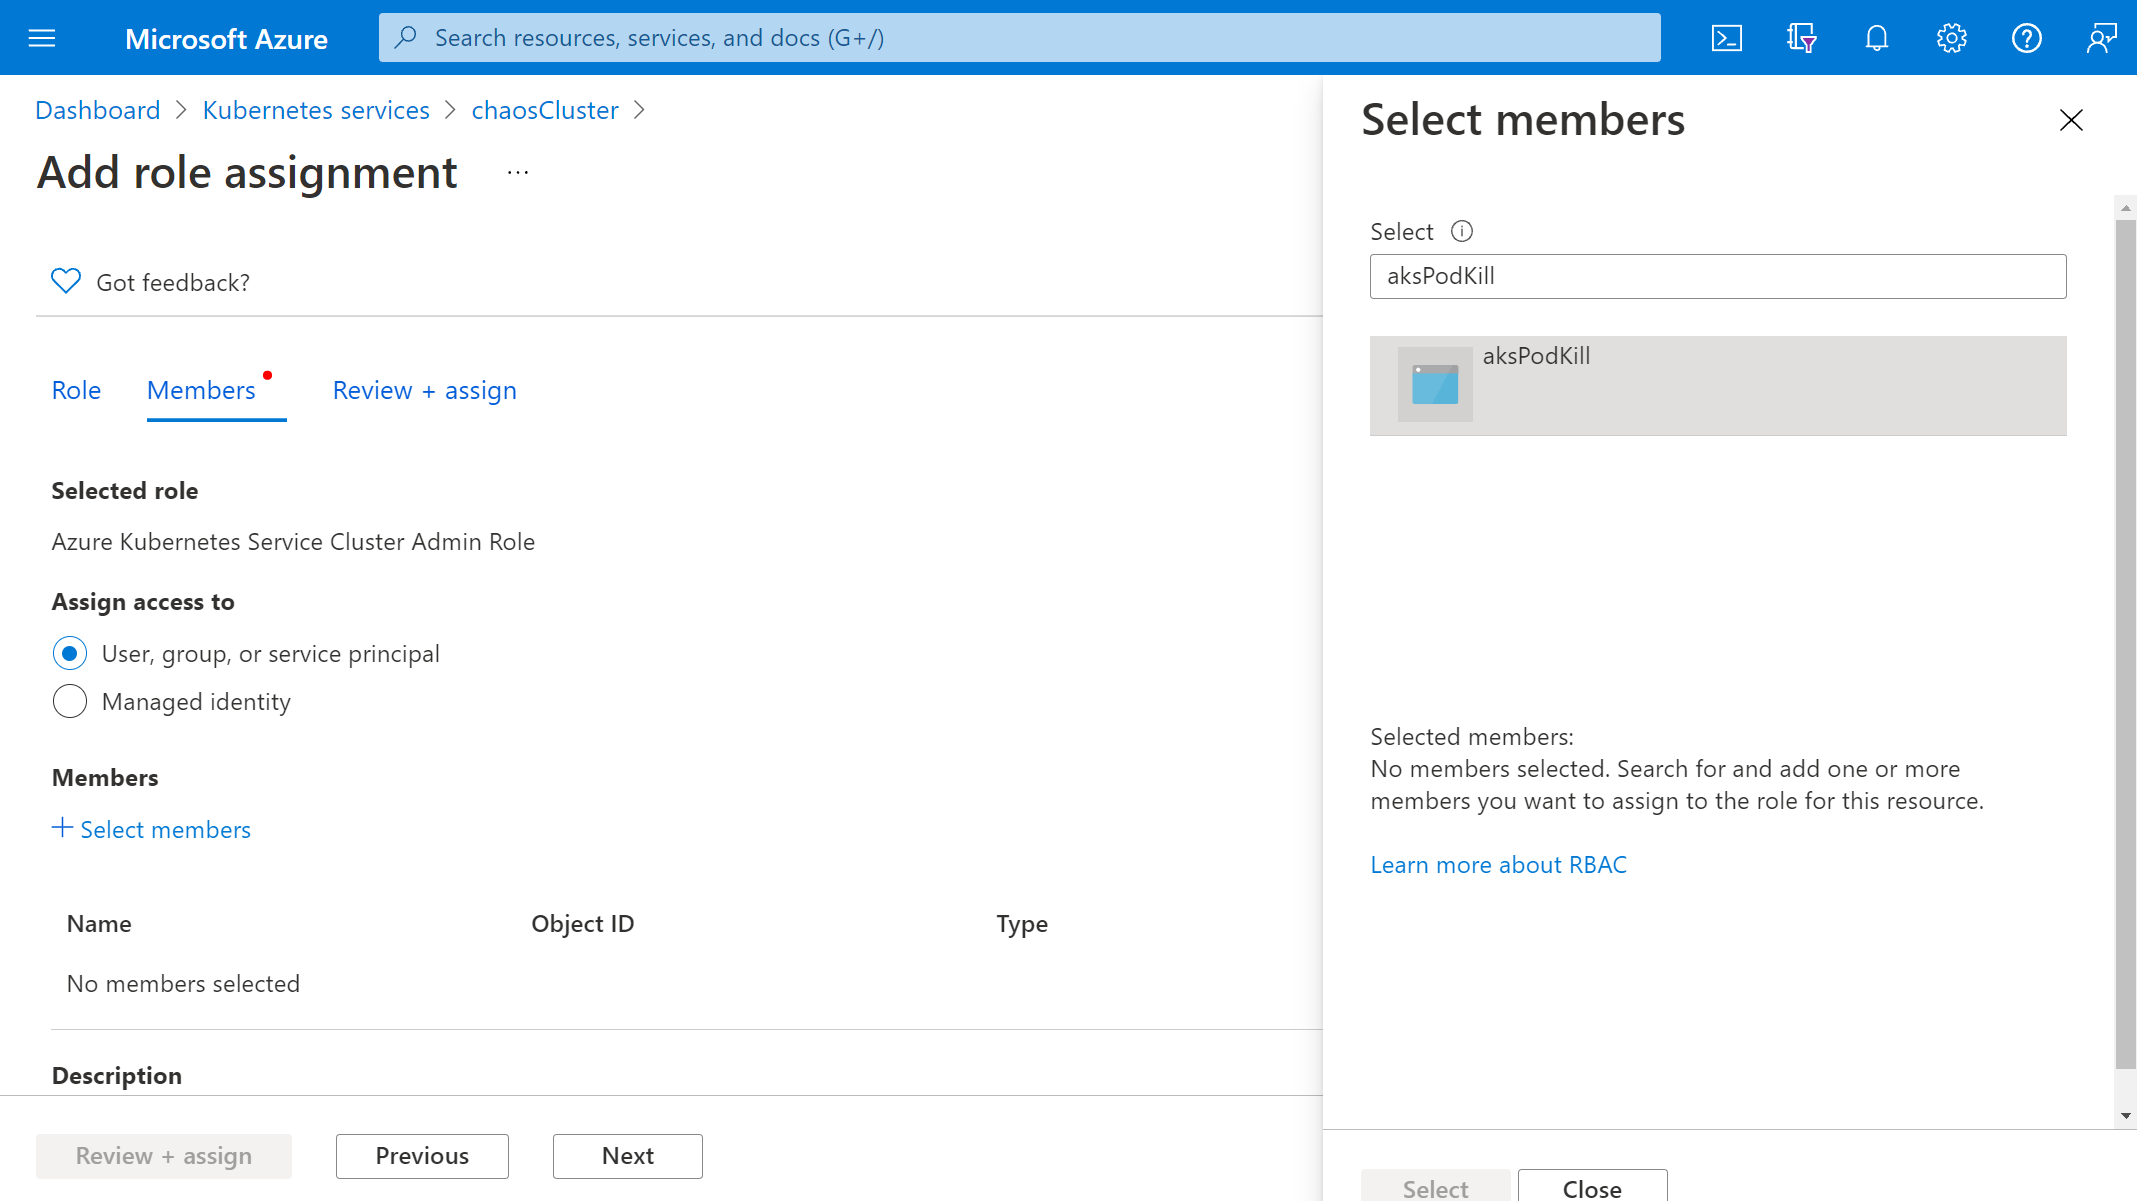Select the Role tab
The image size is (2137, 1201).
click(x=75, y=389)
